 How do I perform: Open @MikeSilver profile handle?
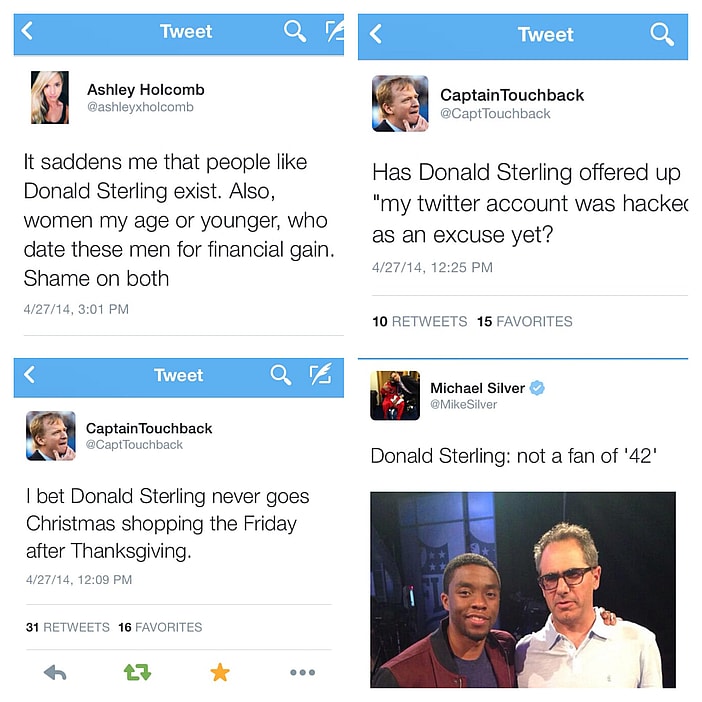[463, 404]
